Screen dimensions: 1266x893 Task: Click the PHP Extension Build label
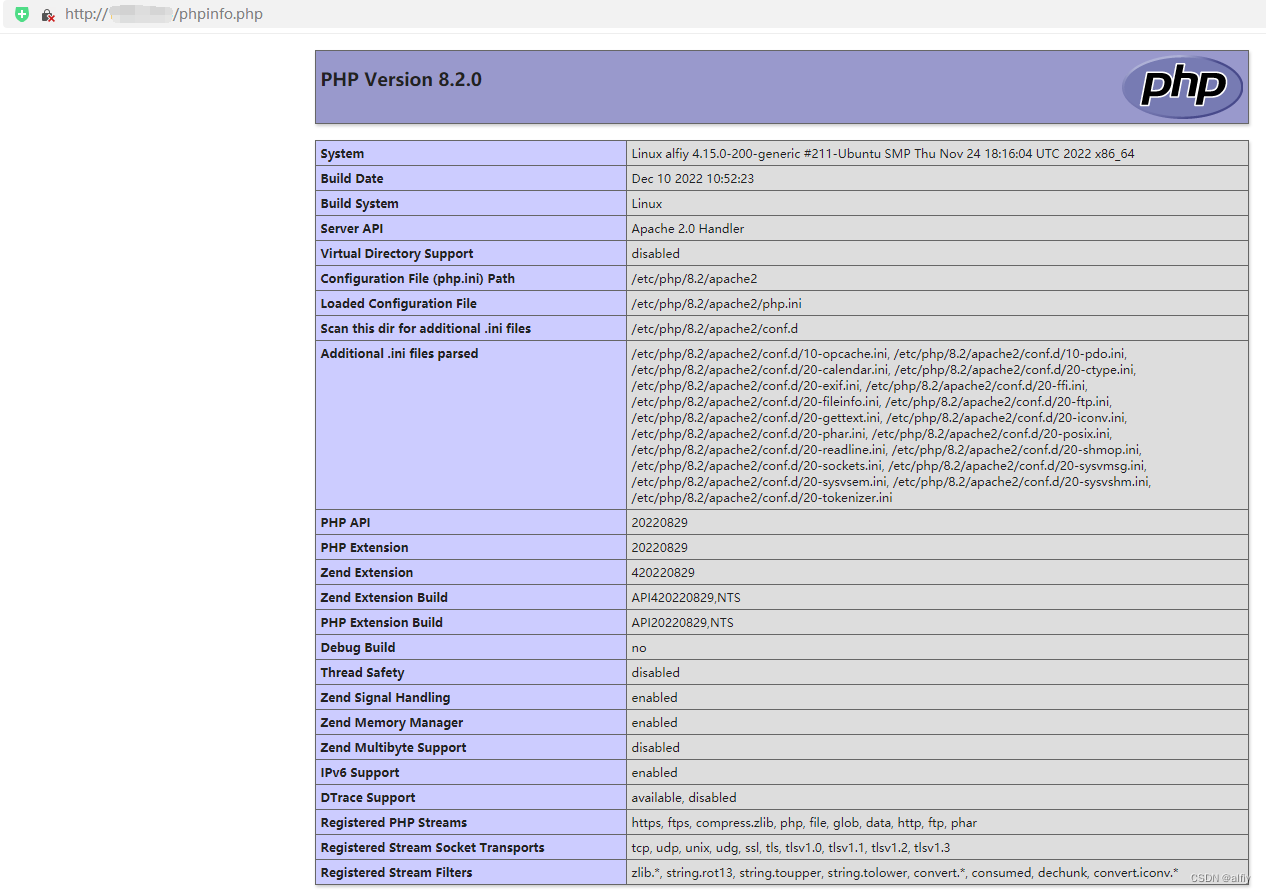382,623
